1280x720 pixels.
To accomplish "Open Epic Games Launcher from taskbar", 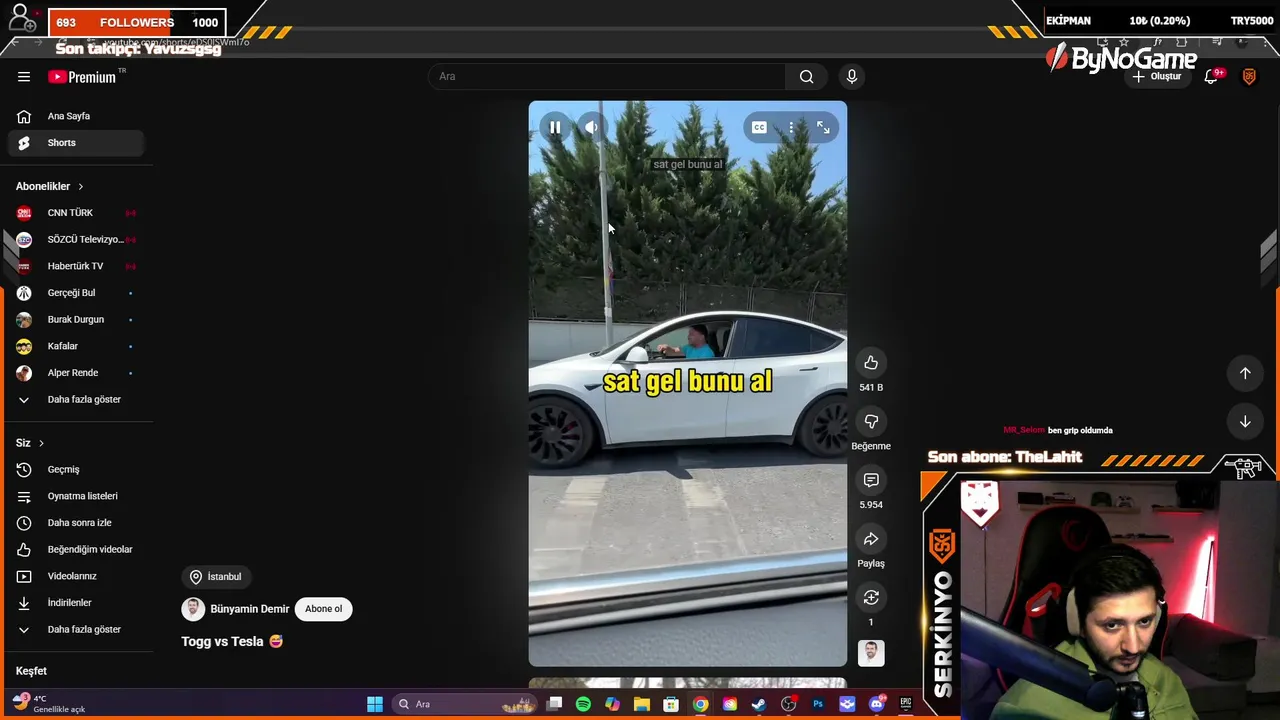I will click(906, 704).
